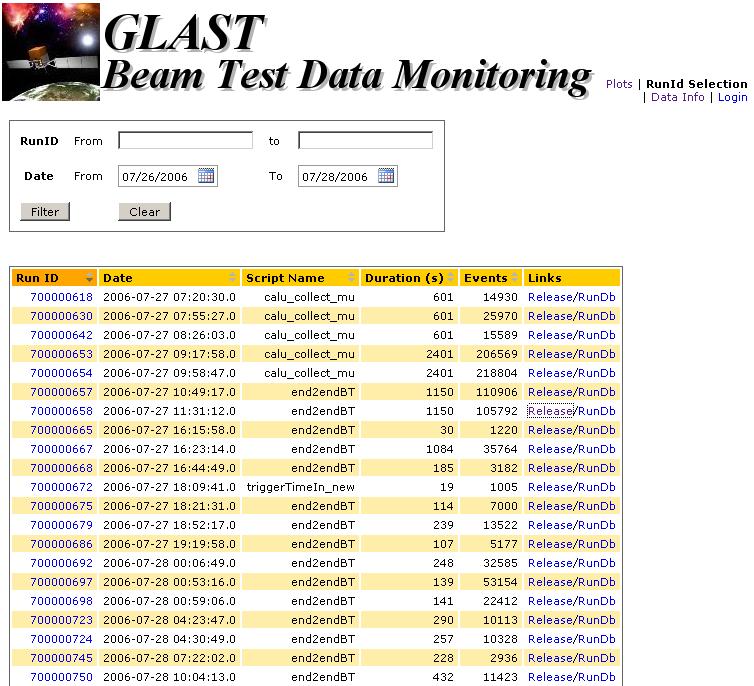The image size is (754, 686).
Task: Open run 700000672 link
Action: click(62, 487)
